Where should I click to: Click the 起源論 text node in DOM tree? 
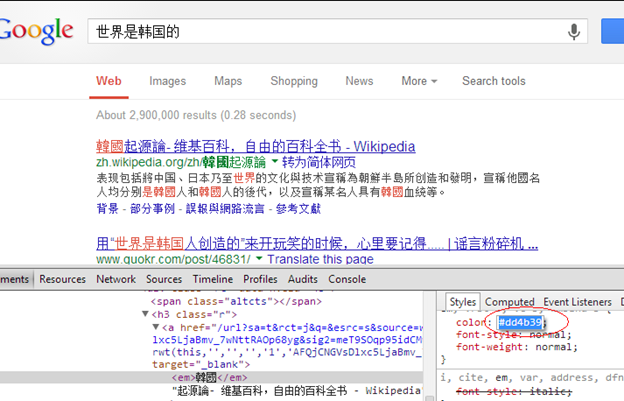click(x=296, y=391)
